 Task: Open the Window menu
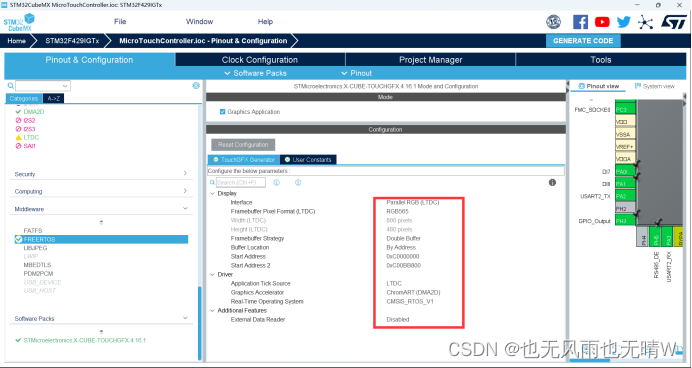point(199,22)
